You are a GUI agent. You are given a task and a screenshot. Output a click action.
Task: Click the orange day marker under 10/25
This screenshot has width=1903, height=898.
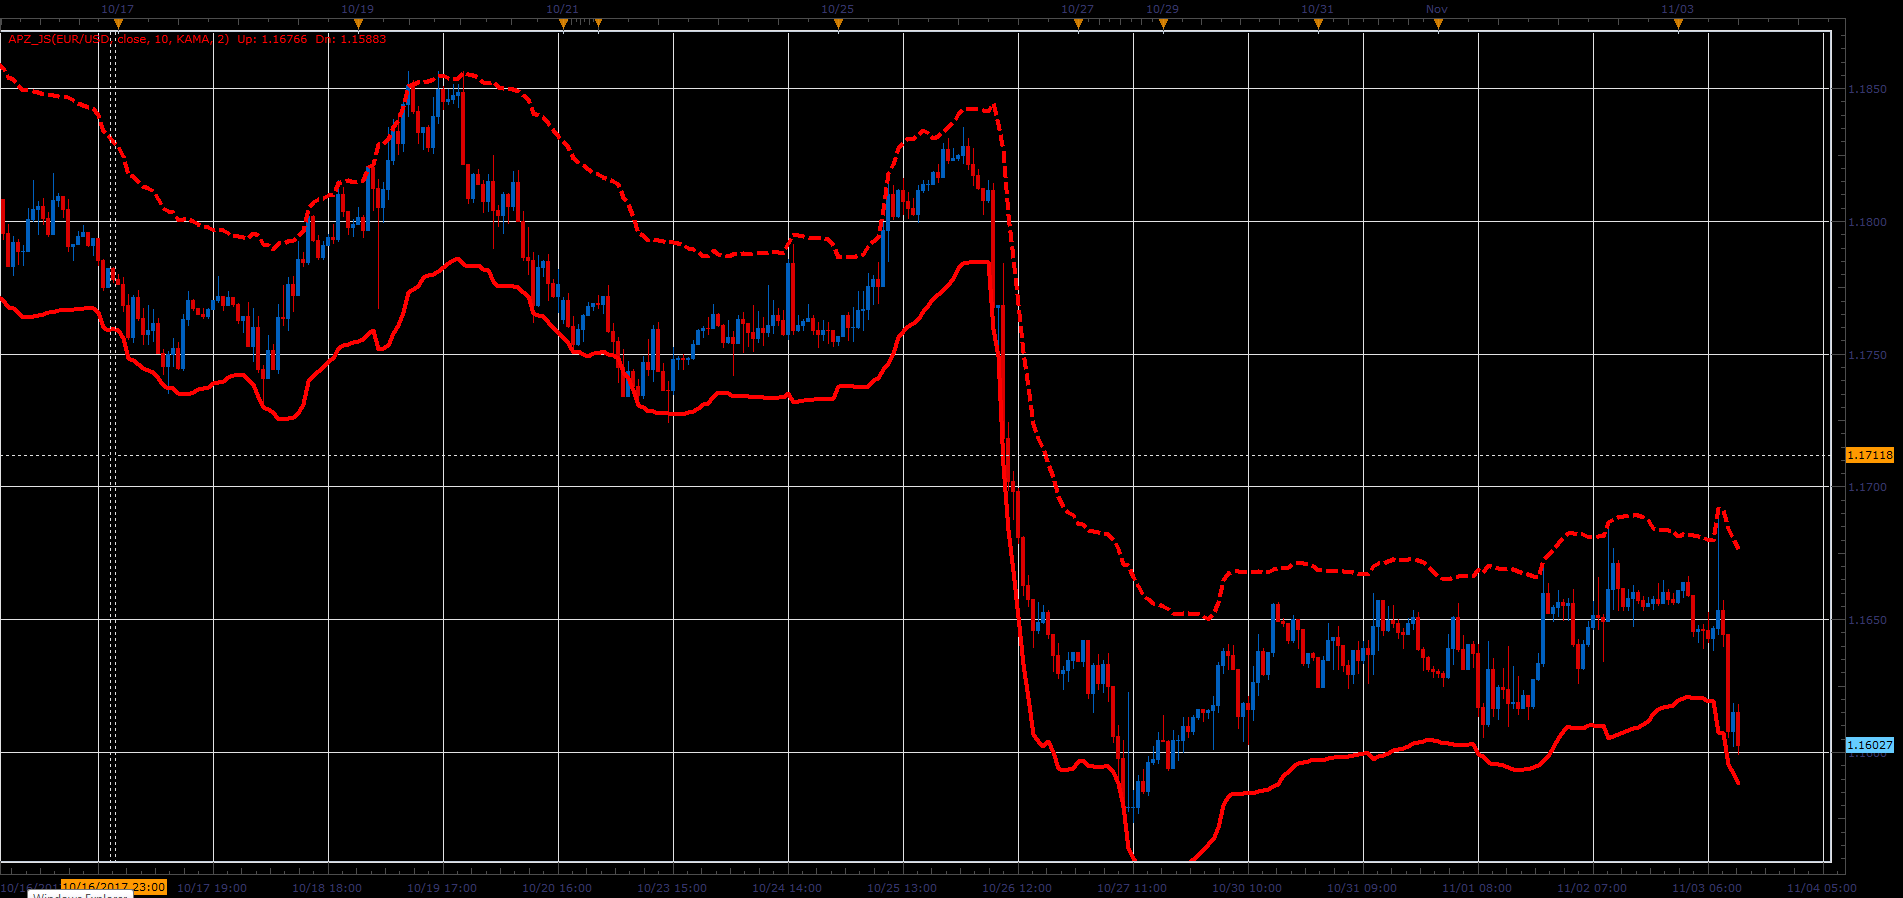pyautogui.click(x=838, y=23)
